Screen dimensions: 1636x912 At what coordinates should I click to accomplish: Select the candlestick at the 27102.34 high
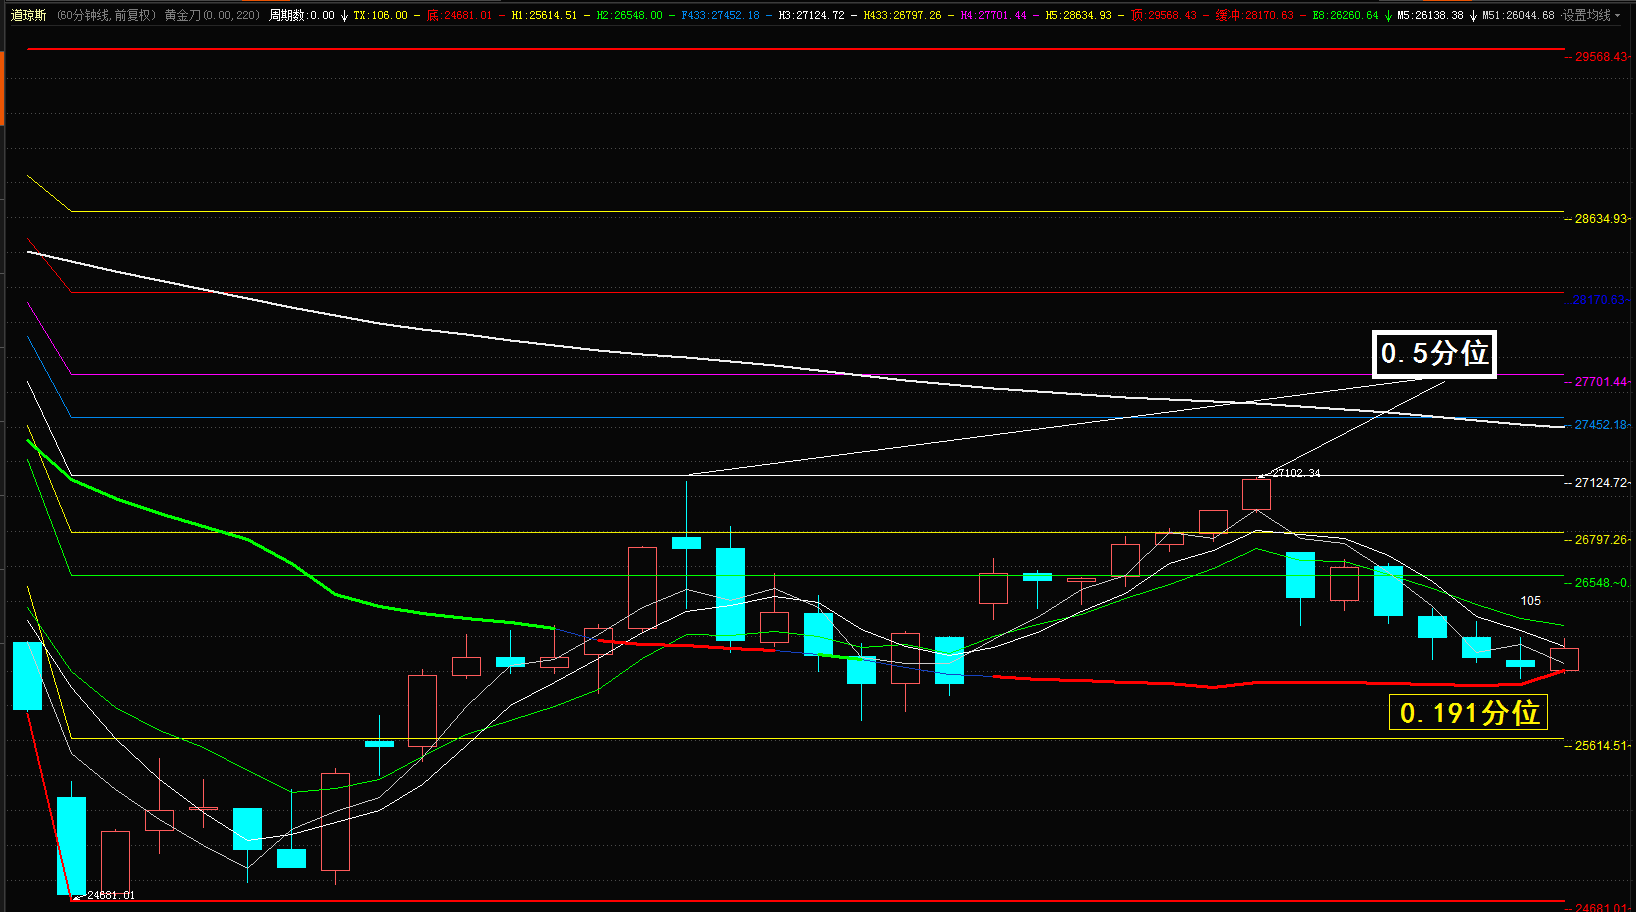[1256, 494]
